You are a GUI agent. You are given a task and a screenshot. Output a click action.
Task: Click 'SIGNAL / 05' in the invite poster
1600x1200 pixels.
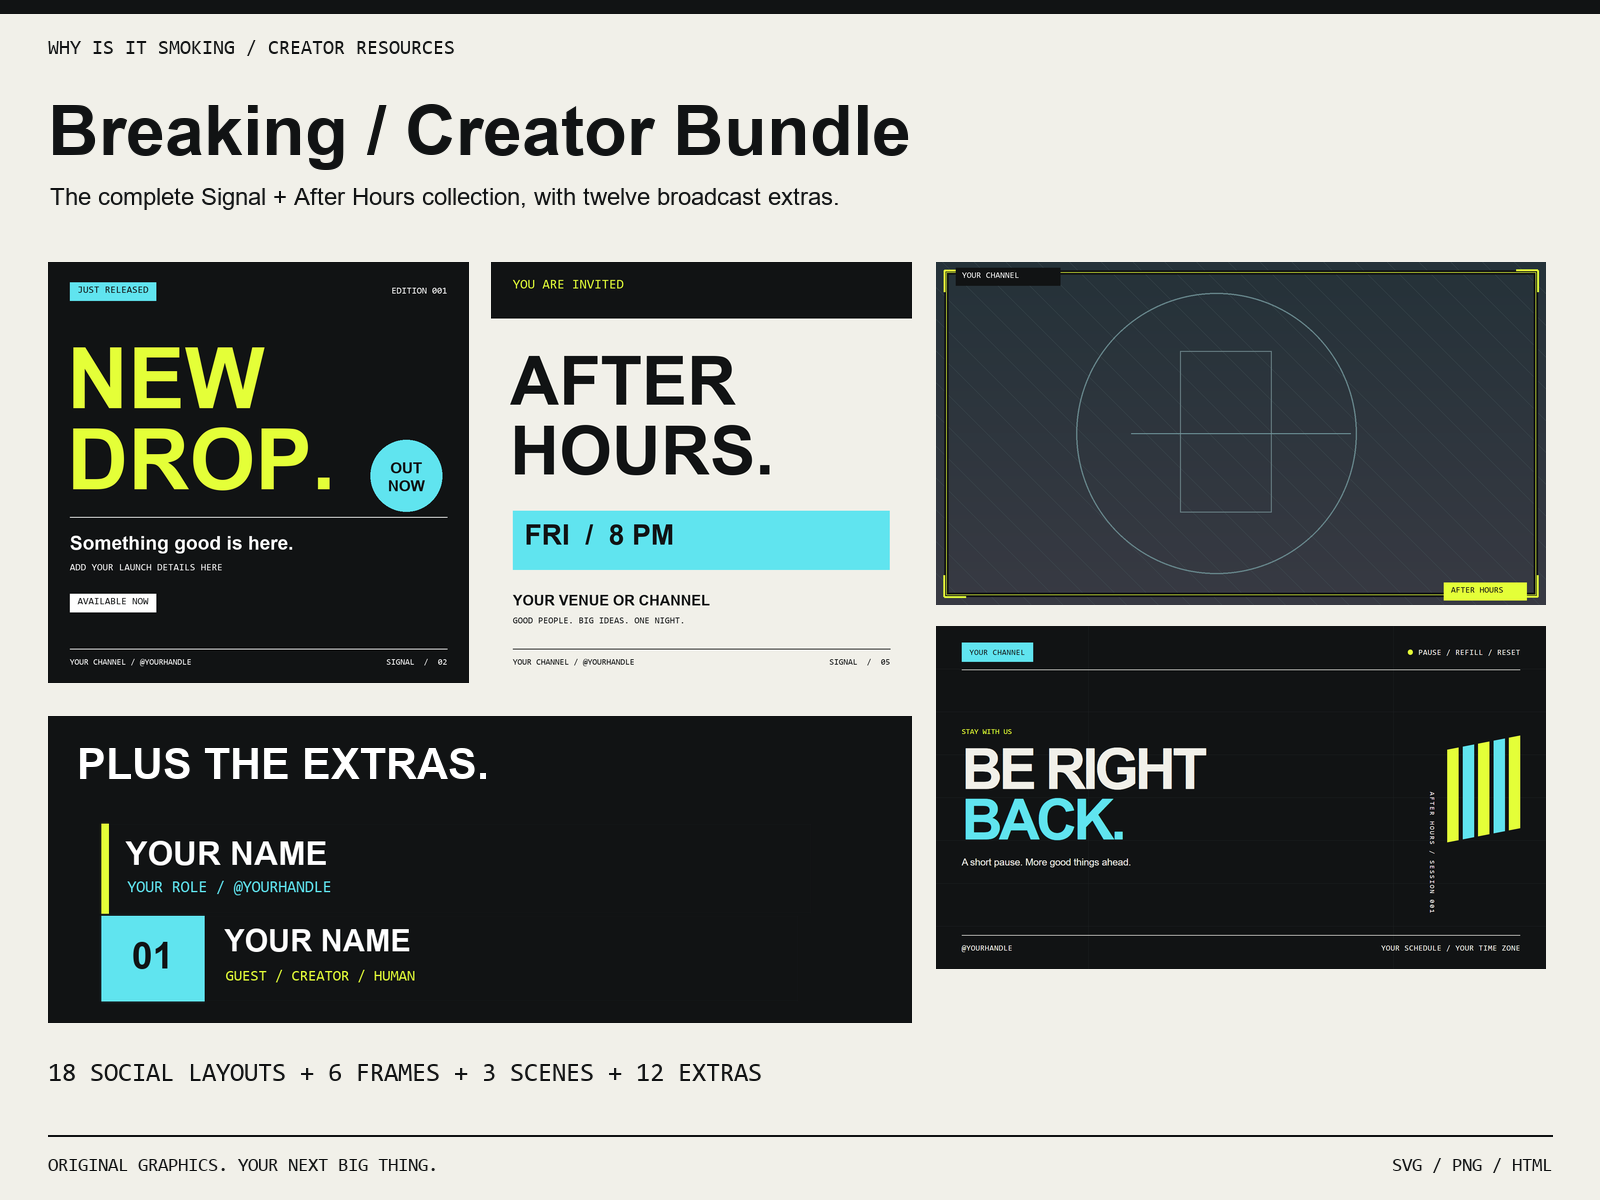859,662
